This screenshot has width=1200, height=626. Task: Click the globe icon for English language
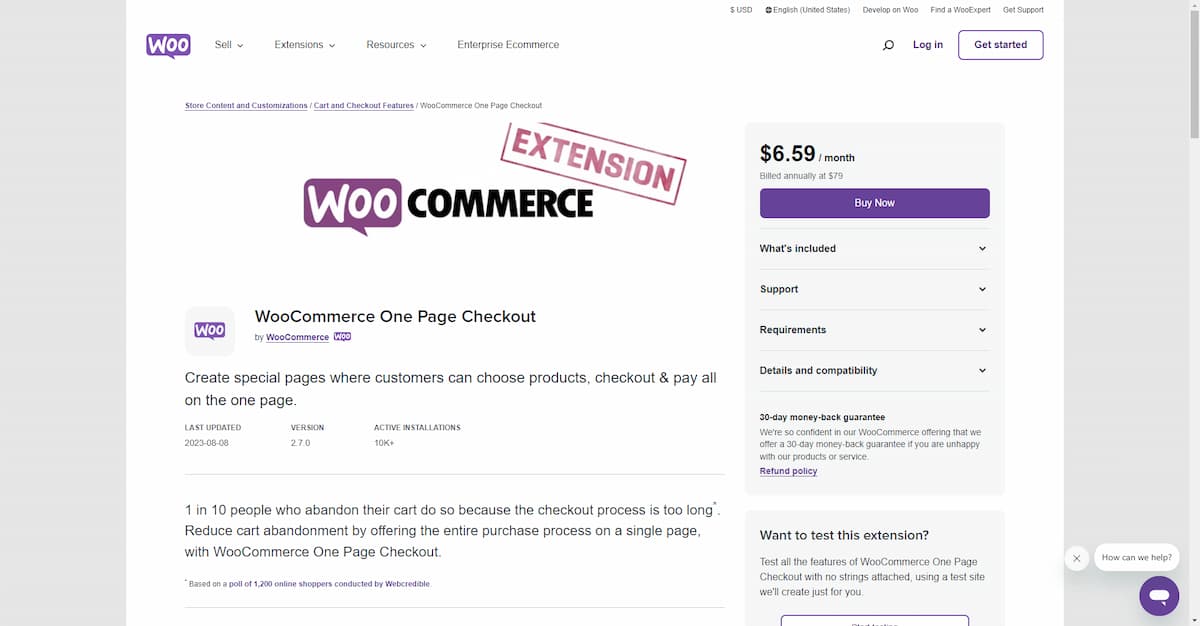(x=769, y=10)
